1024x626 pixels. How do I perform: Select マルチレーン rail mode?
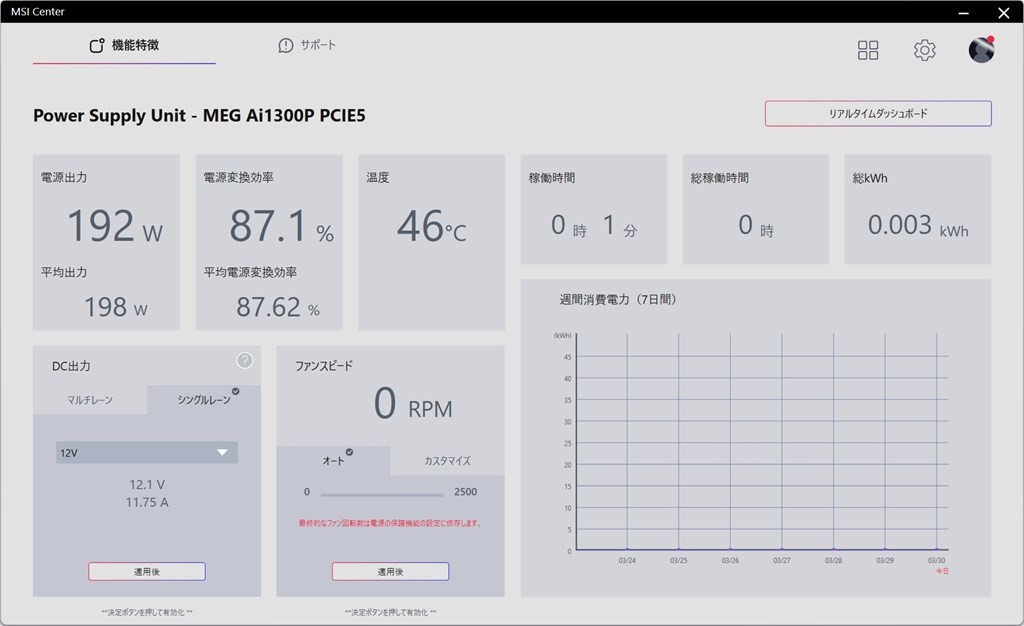point(90,400)
